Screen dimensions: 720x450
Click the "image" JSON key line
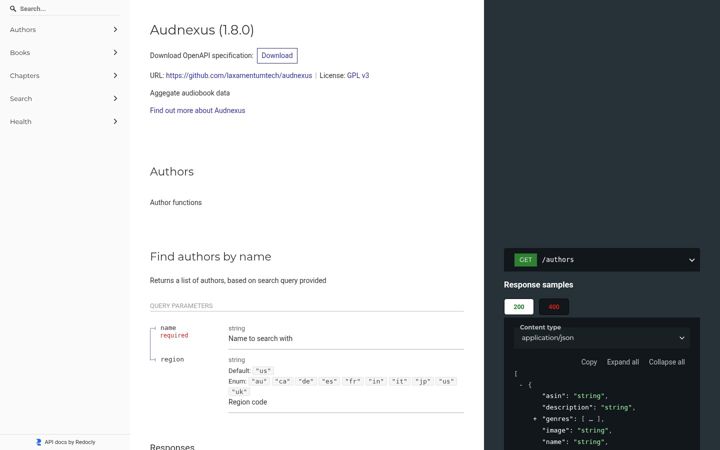coord(577,430)
